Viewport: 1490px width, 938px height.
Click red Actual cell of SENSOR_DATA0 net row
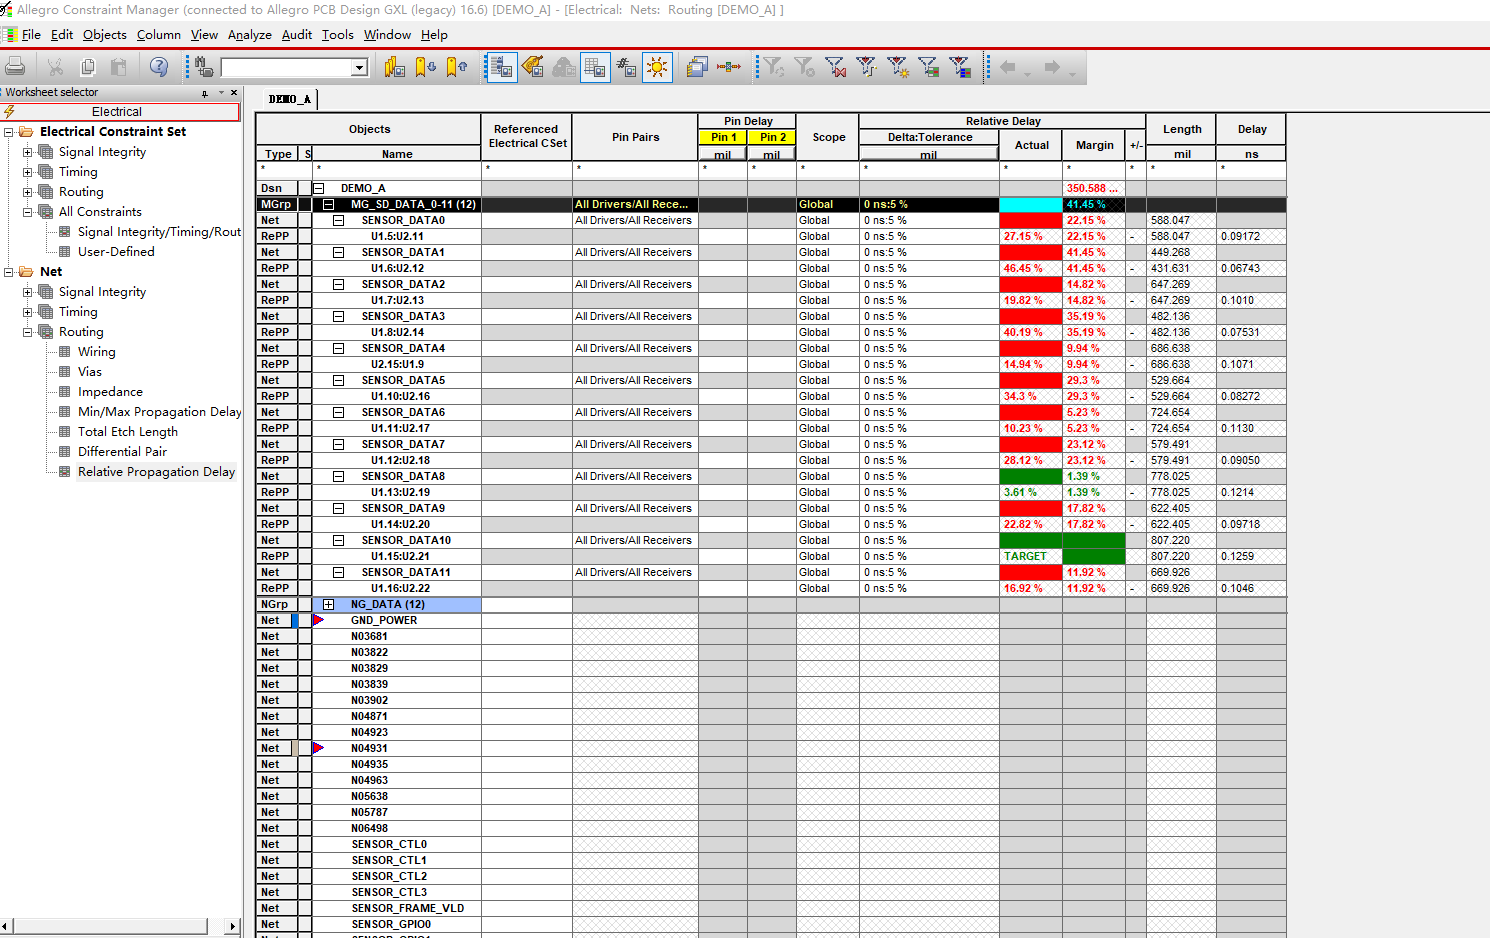pyautogui.click(x=1031, y=220)
